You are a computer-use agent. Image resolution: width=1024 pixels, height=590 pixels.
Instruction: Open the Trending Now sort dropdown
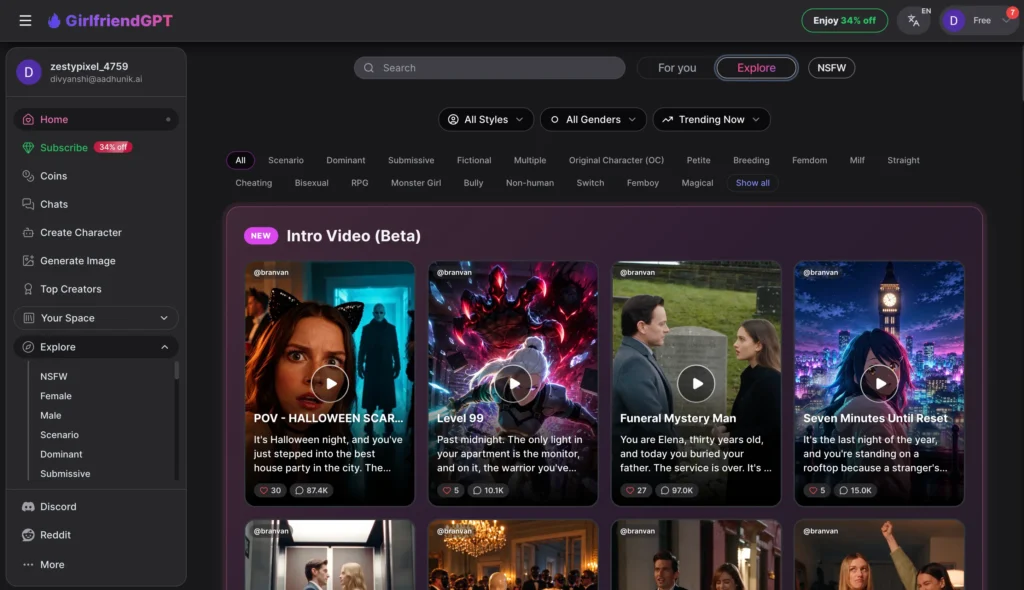(711, 120)
